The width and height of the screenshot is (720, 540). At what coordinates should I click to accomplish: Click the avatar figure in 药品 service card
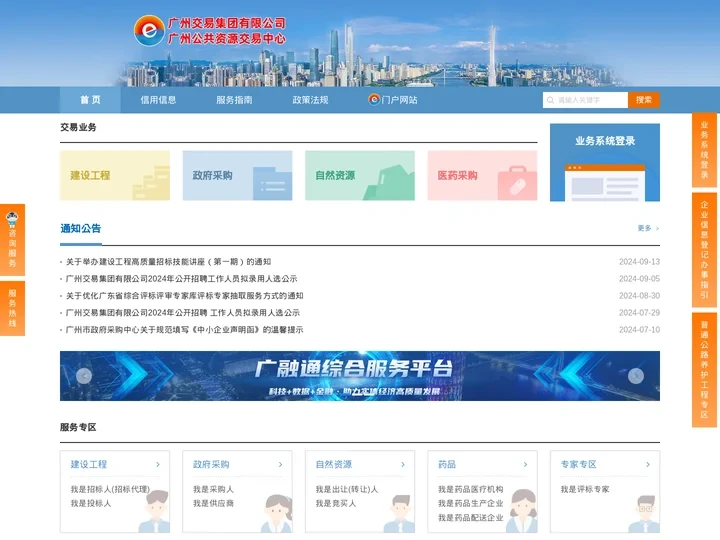(523, 511)
